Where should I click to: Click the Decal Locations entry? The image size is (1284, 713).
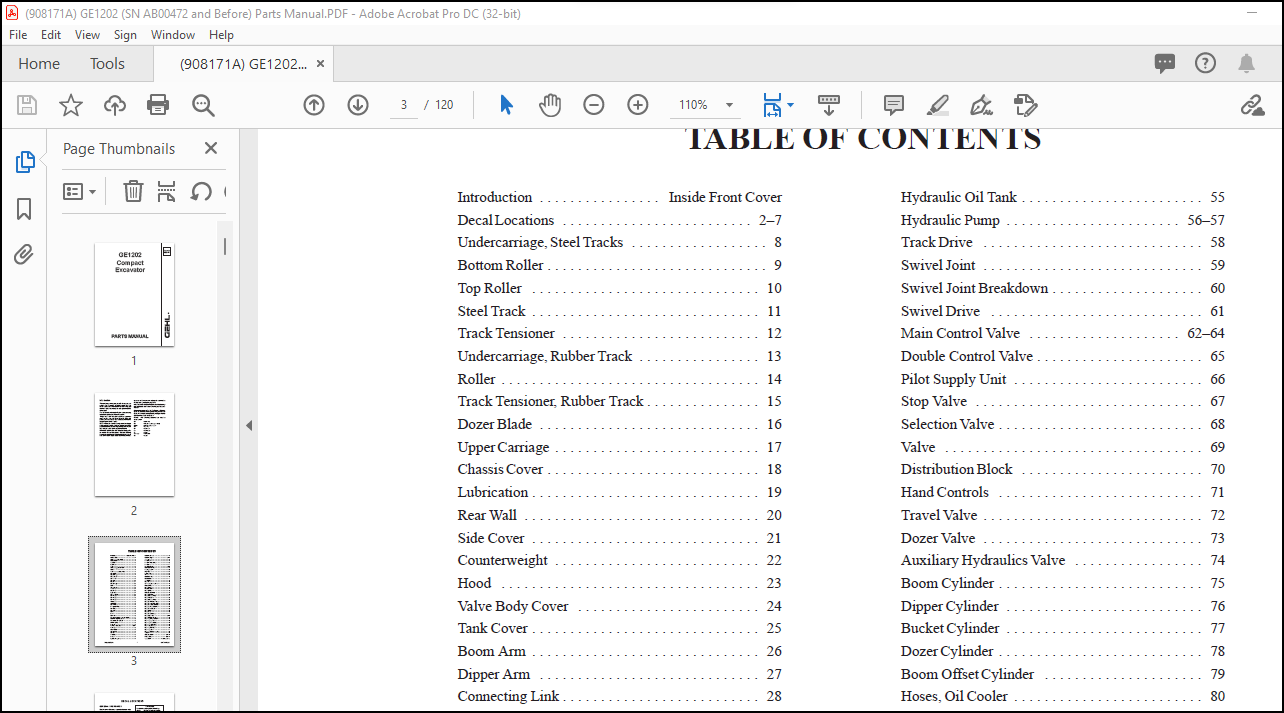click(620, 220)
